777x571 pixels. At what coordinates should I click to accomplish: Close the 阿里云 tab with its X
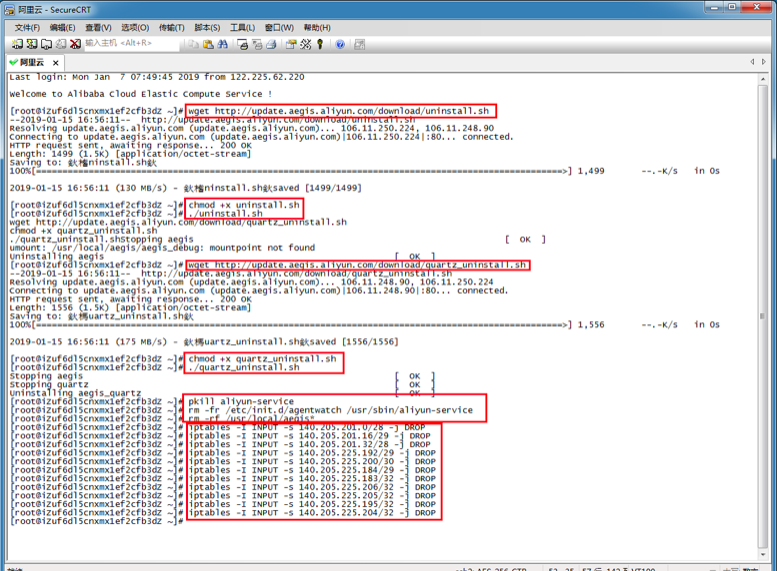tap(57, 62)
